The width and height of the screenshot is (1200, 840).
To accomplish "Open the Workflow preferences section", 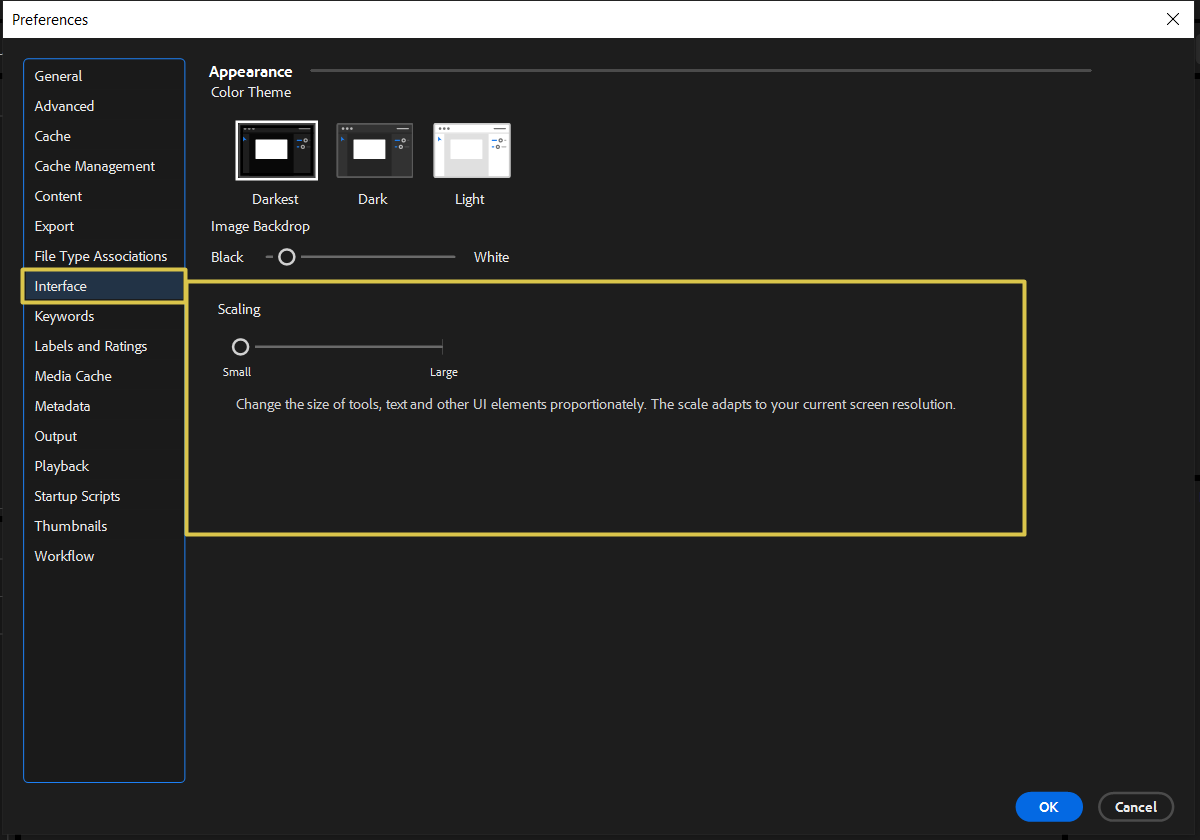I will pyautogui.click(x=64, y=556).
